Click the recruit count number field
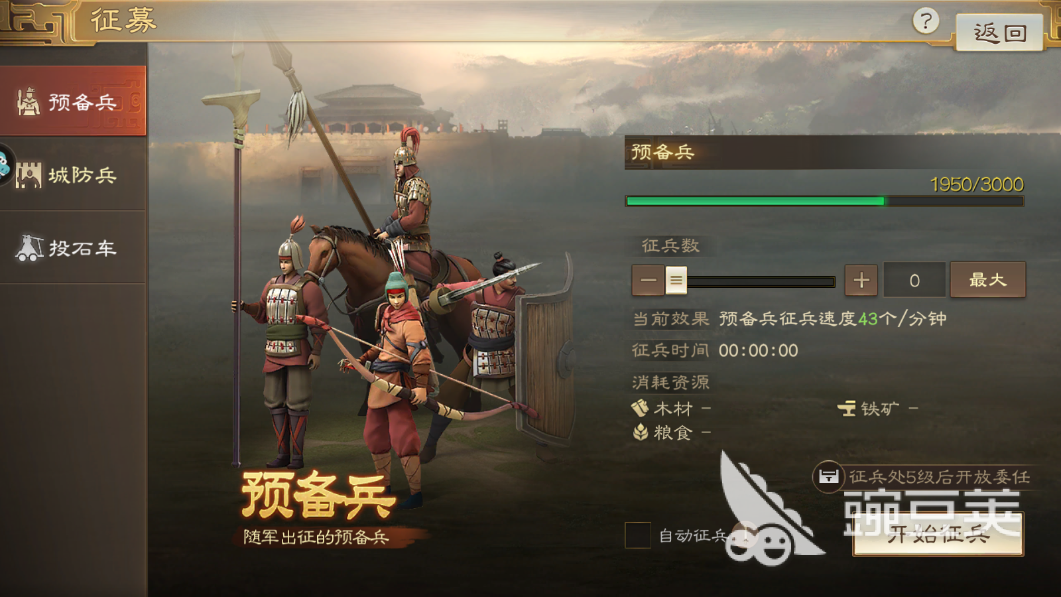This screenshot has width=1061, height=597. [x=914, y=280]
